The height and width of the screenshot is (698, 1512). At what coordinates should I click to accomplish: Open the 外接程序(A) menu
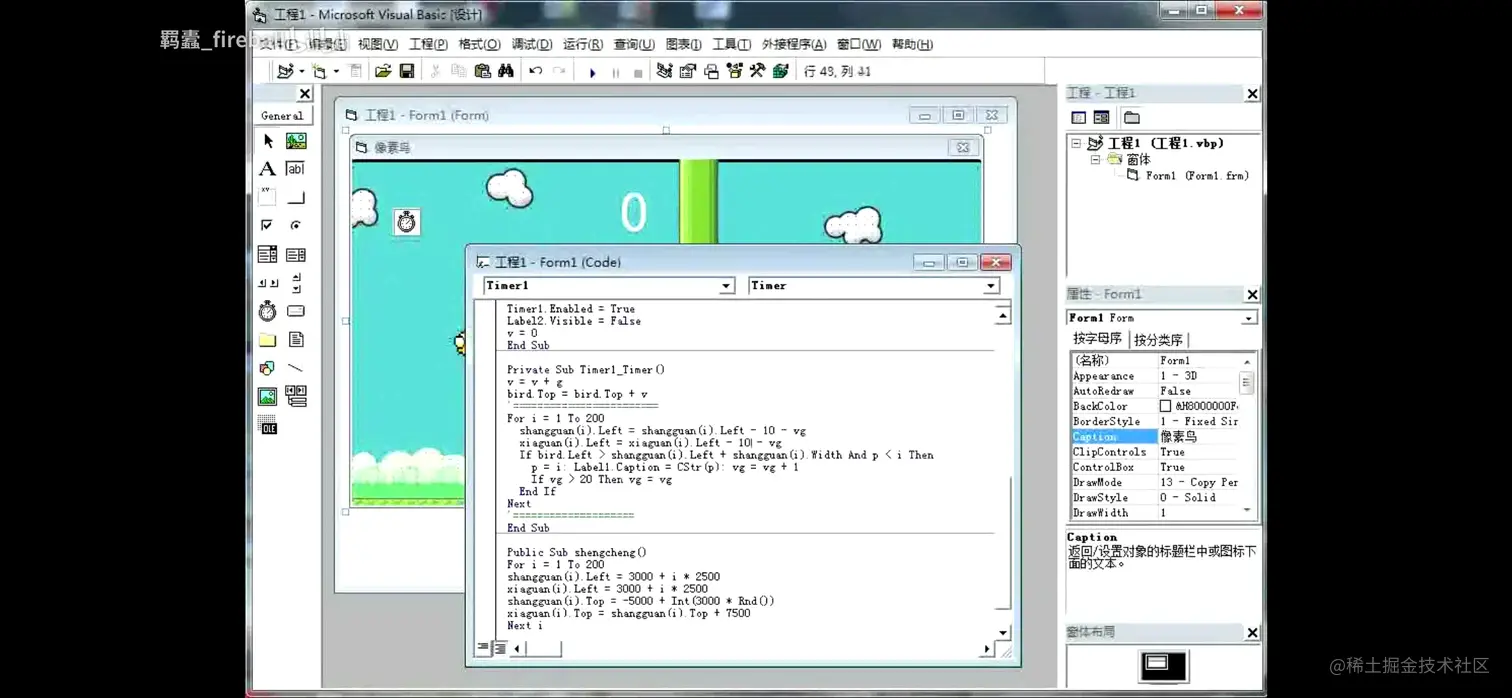(x=794, y=44)
